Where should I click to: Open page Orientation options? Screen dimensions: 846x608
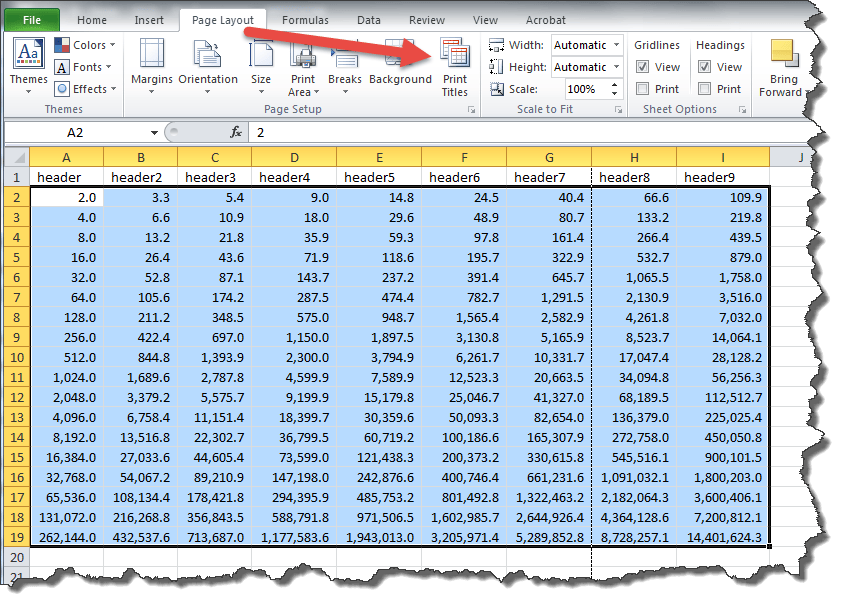208,67
